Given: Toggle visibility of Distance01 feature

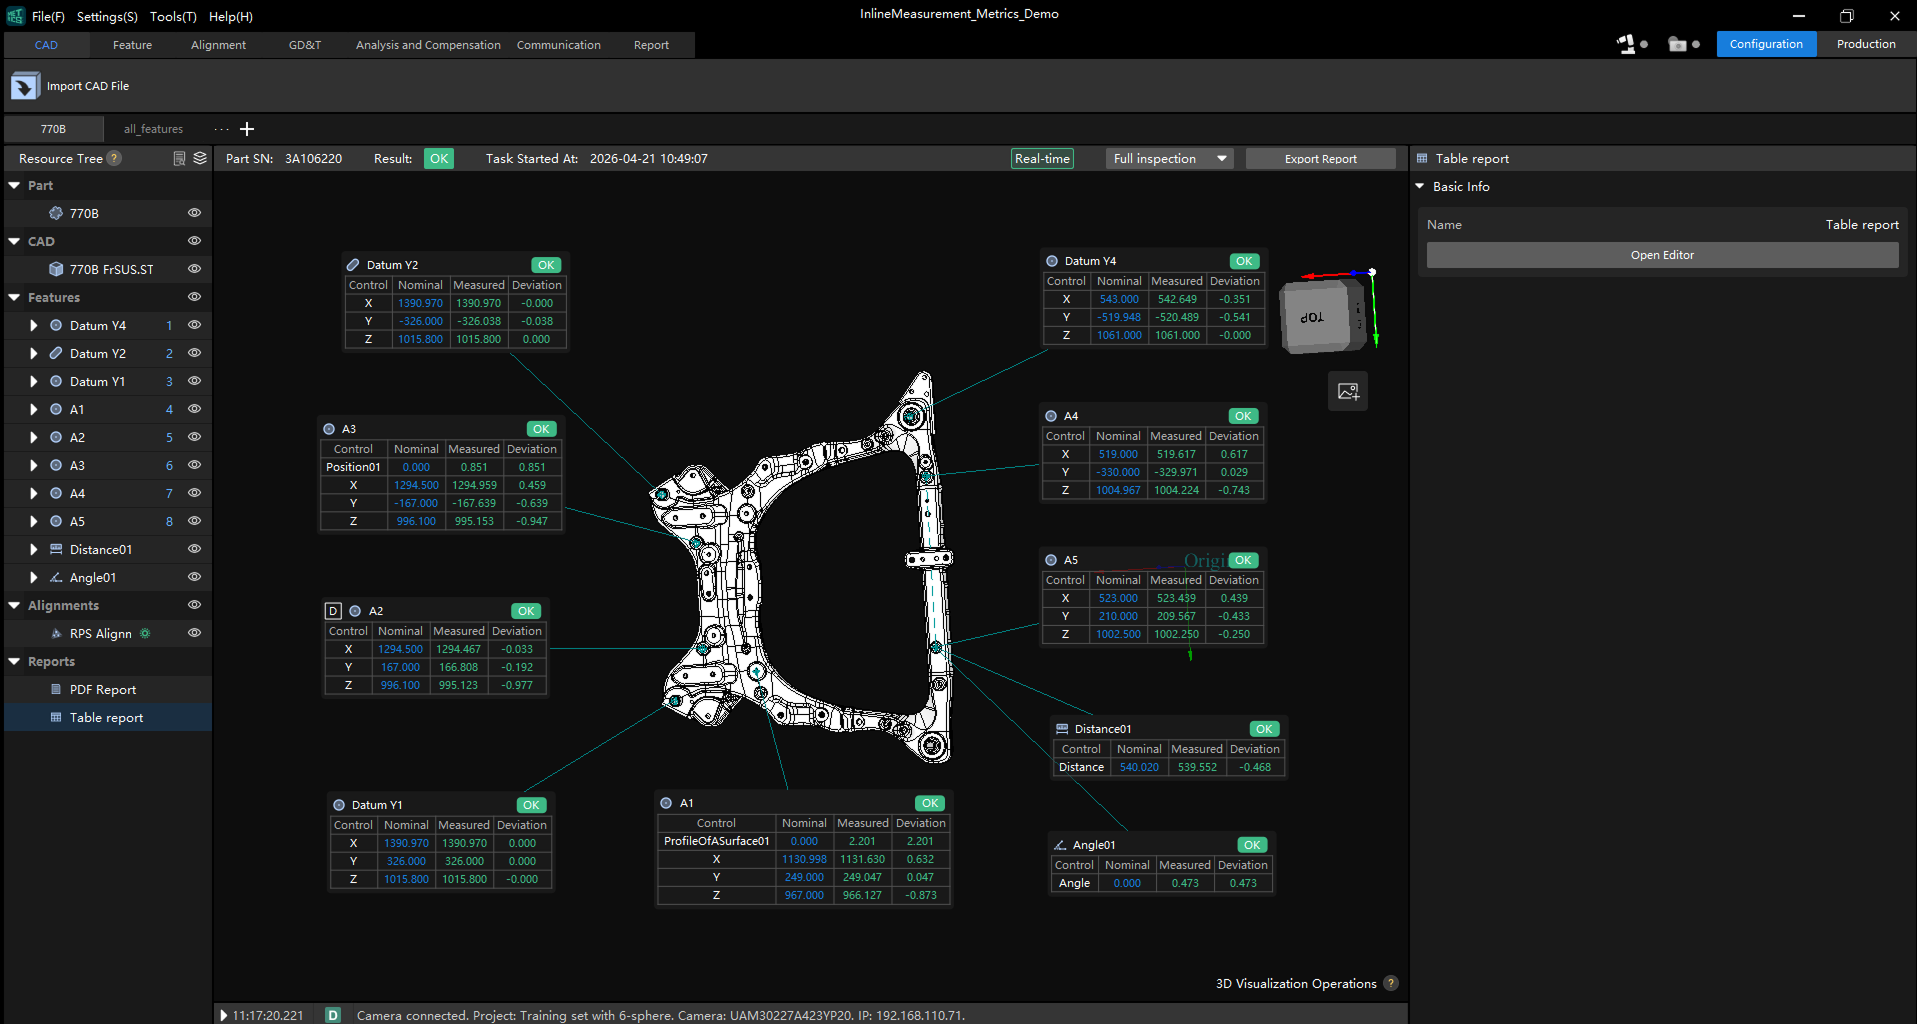Looking at the screenshot, I should pyautogui.click(x=194, y=549).
